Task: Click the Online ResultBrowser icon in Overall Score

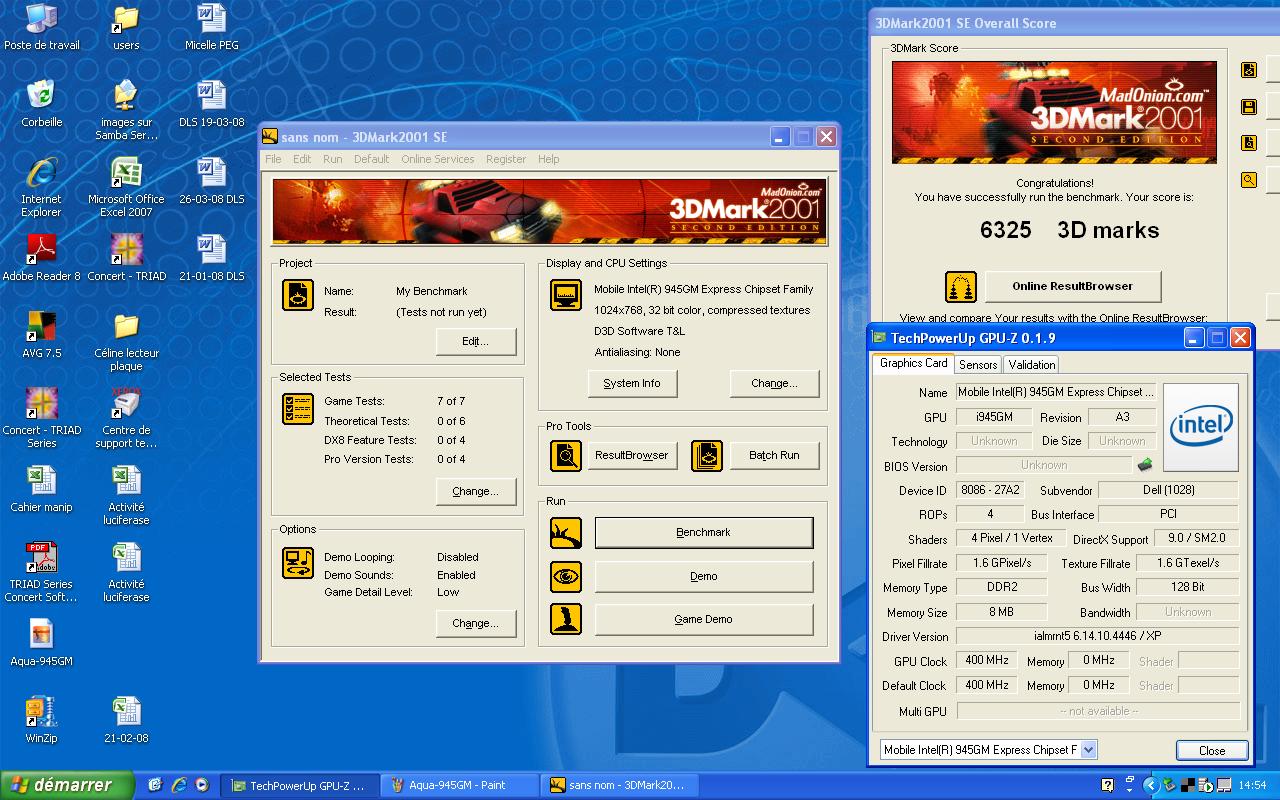Action: point(961,287)
